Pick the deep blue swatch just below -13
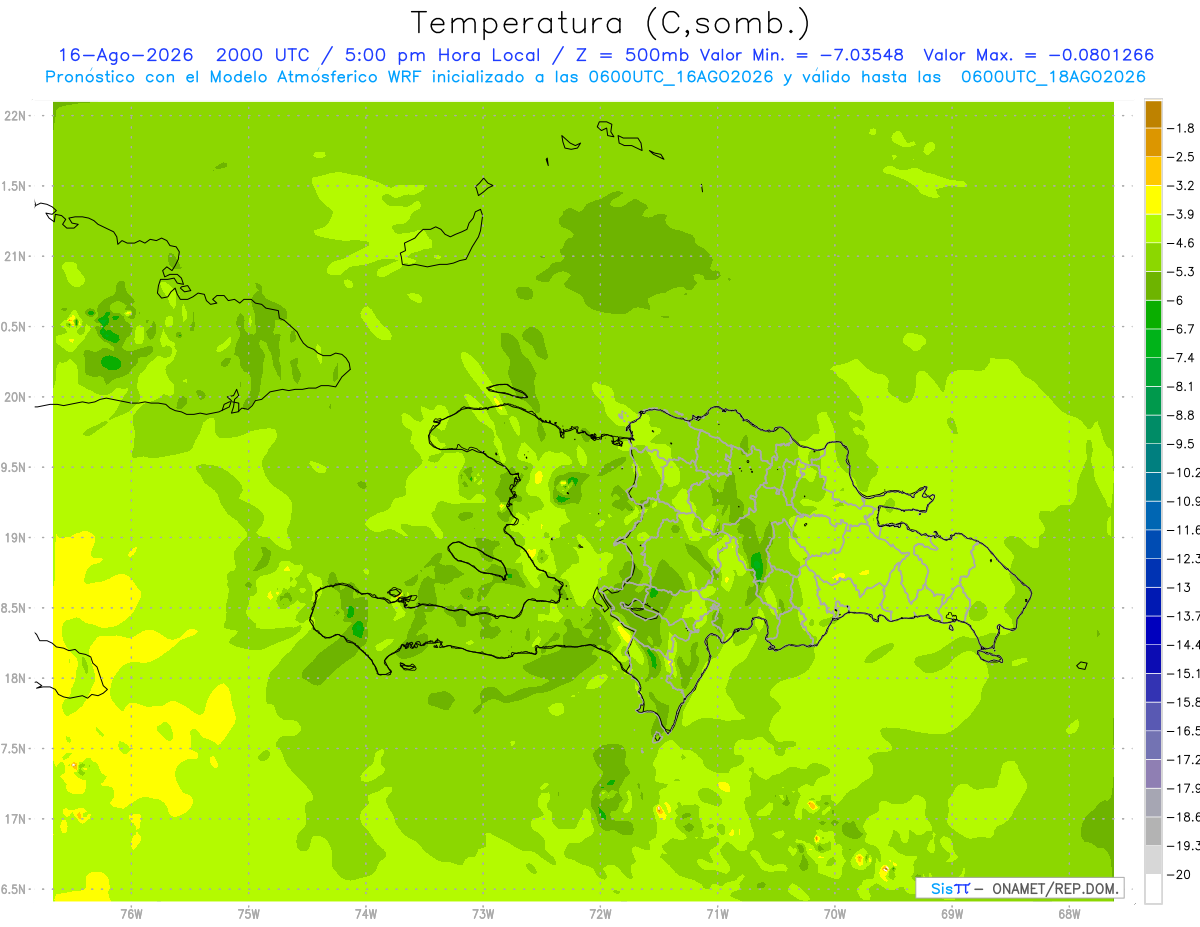Screen dimensions: 1200x927 point(1153,602)
